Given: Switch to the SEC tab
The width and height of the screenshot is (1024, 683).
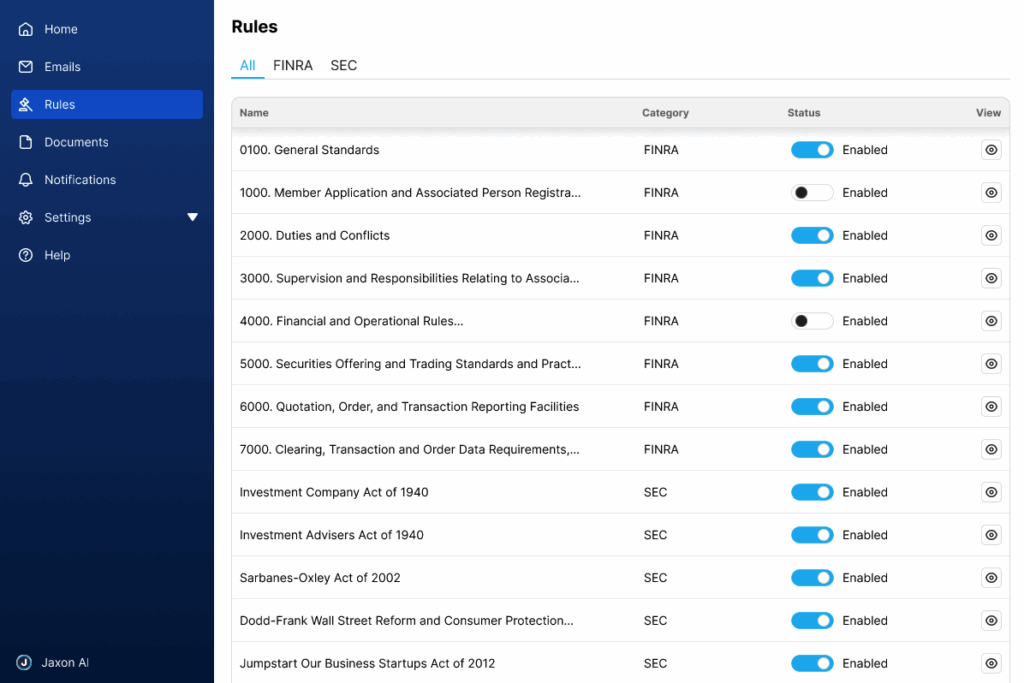Looking at the screenshot, I should [x=344, y=65].
